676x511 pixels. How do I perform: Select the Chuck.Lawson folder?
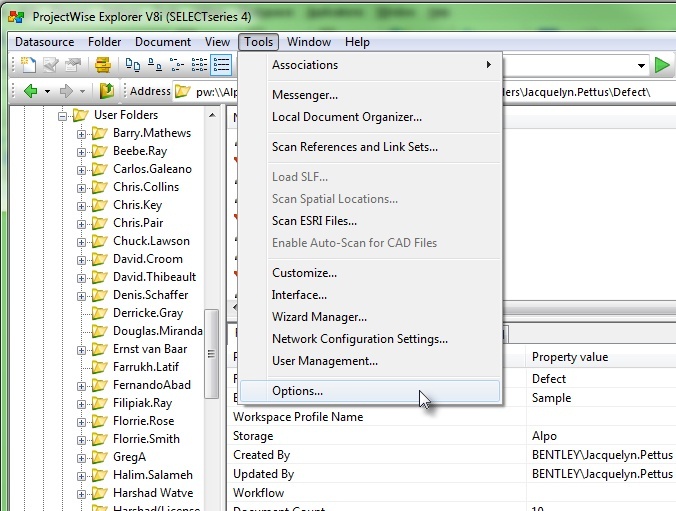[x=151, y=241]
